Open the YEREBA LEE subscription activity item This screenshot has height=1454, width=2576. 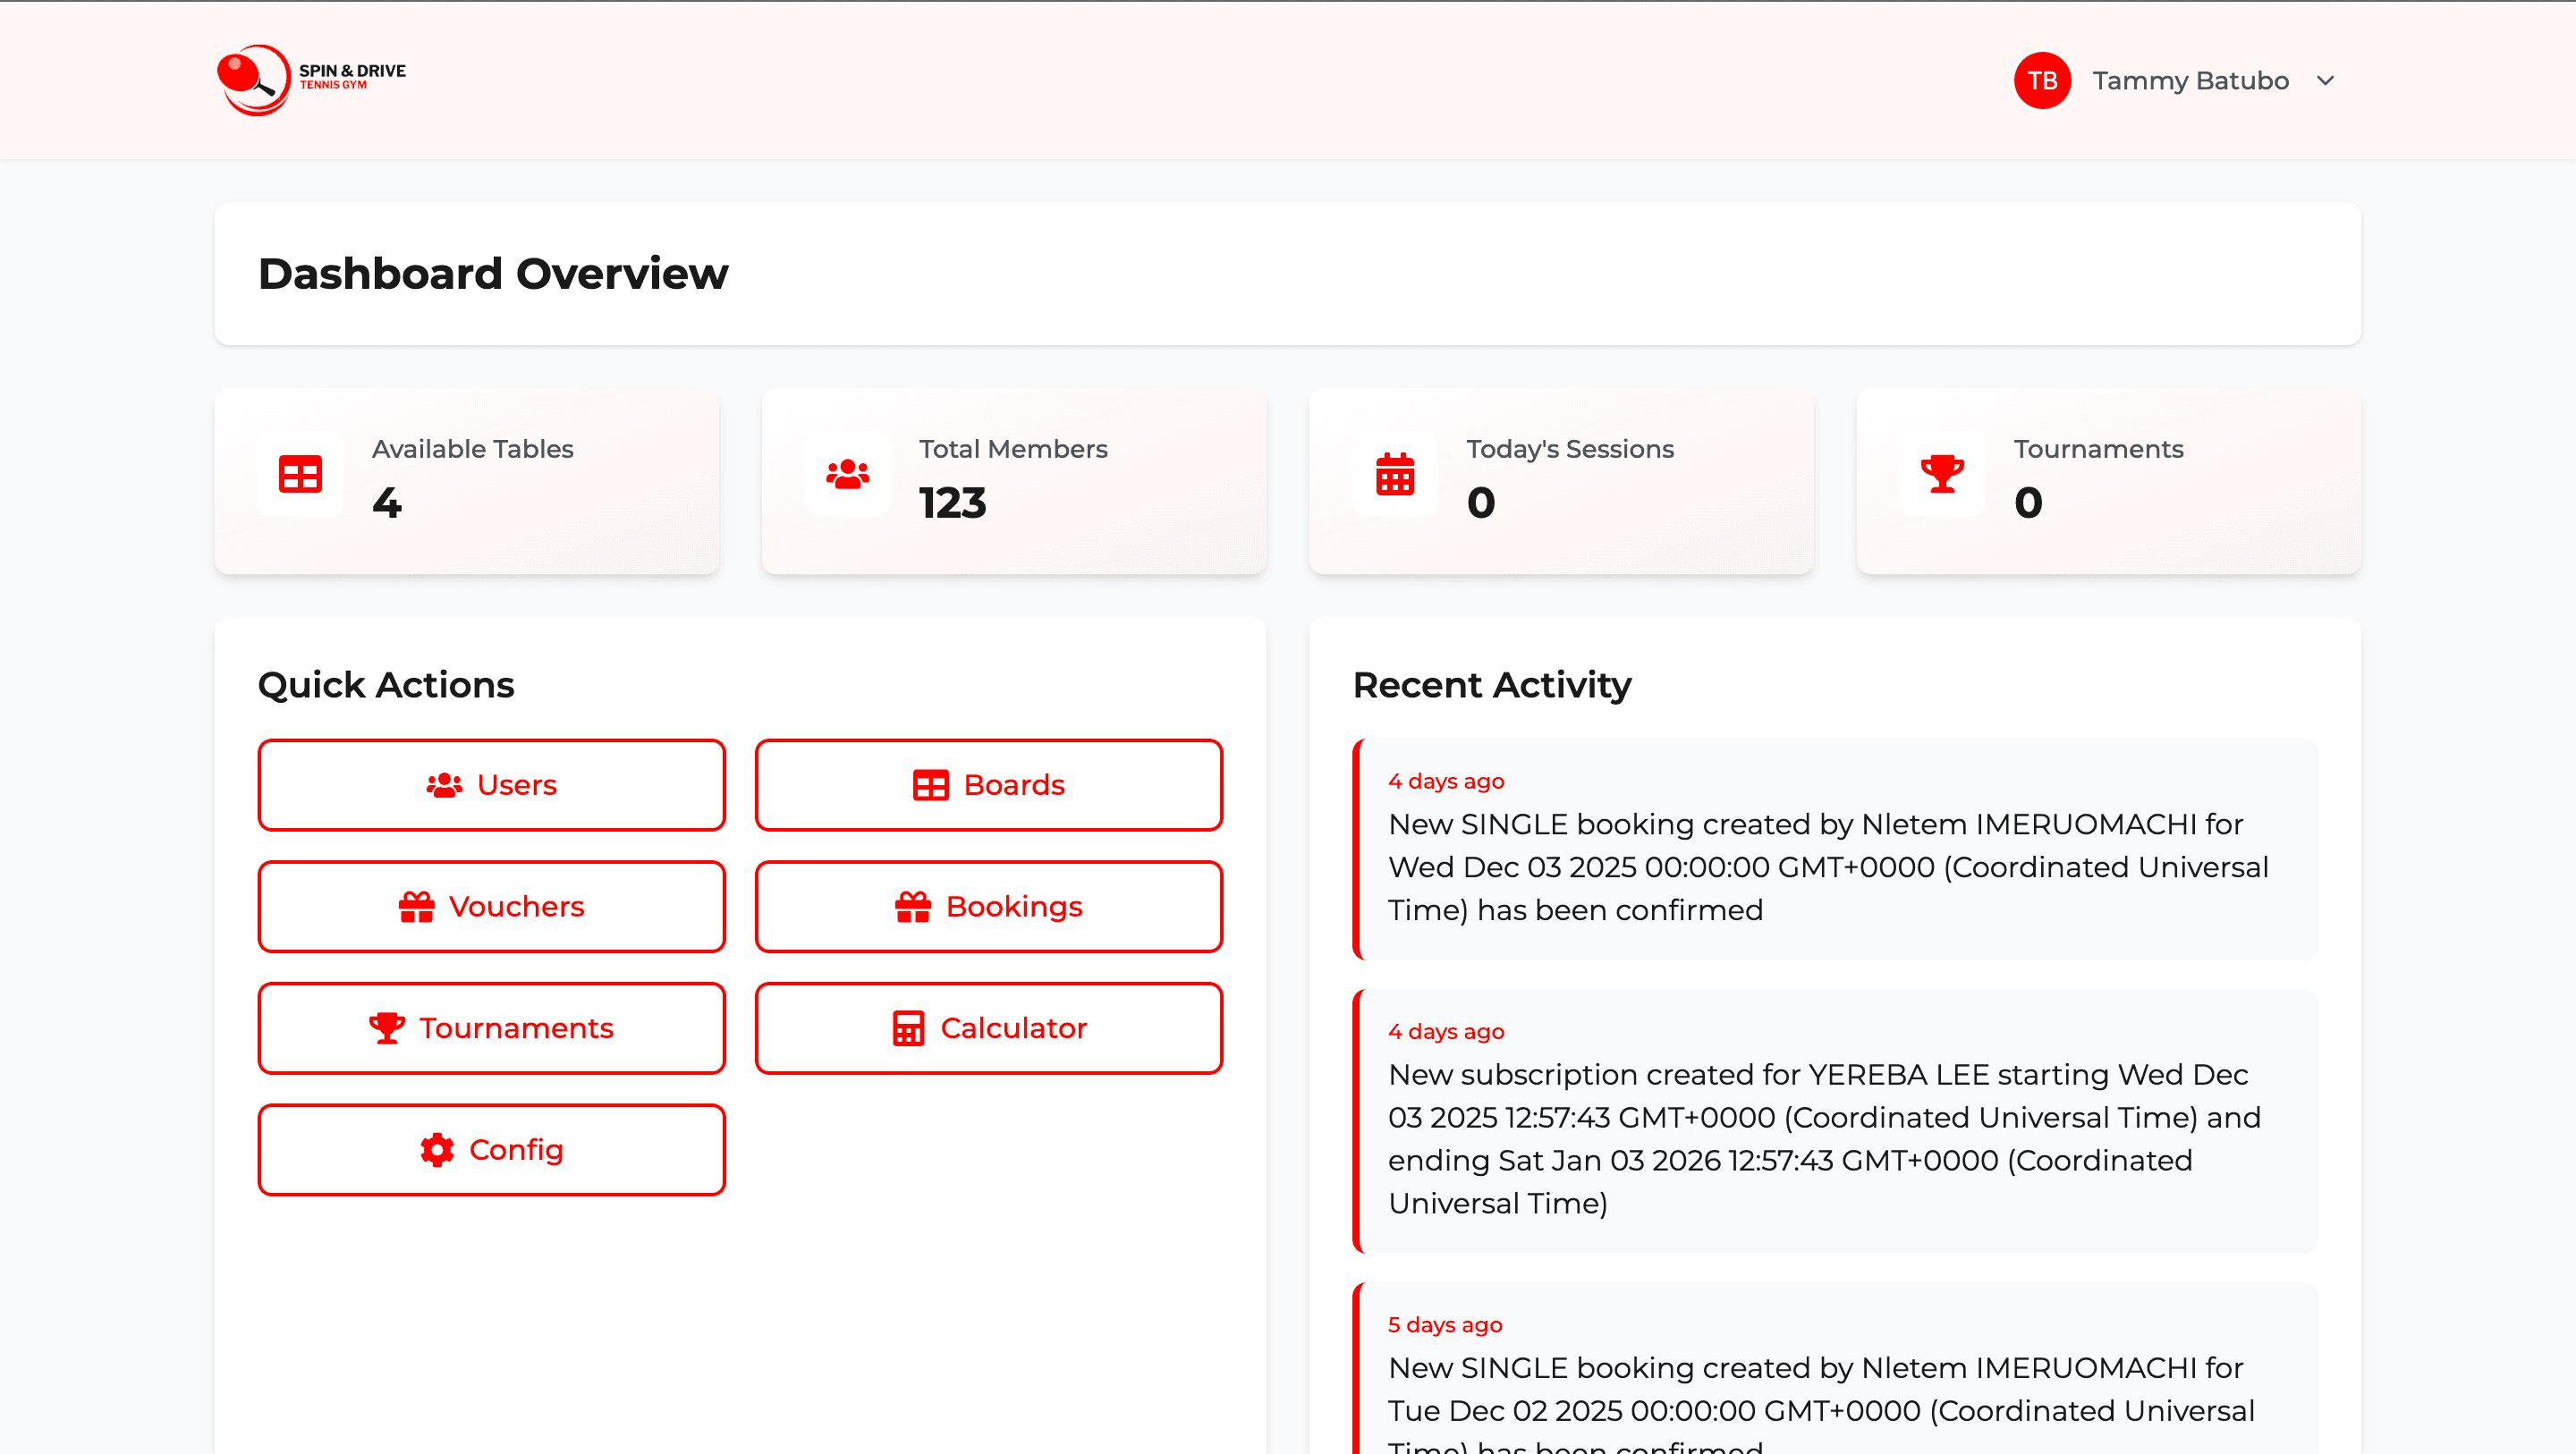coord(1834,1121)
